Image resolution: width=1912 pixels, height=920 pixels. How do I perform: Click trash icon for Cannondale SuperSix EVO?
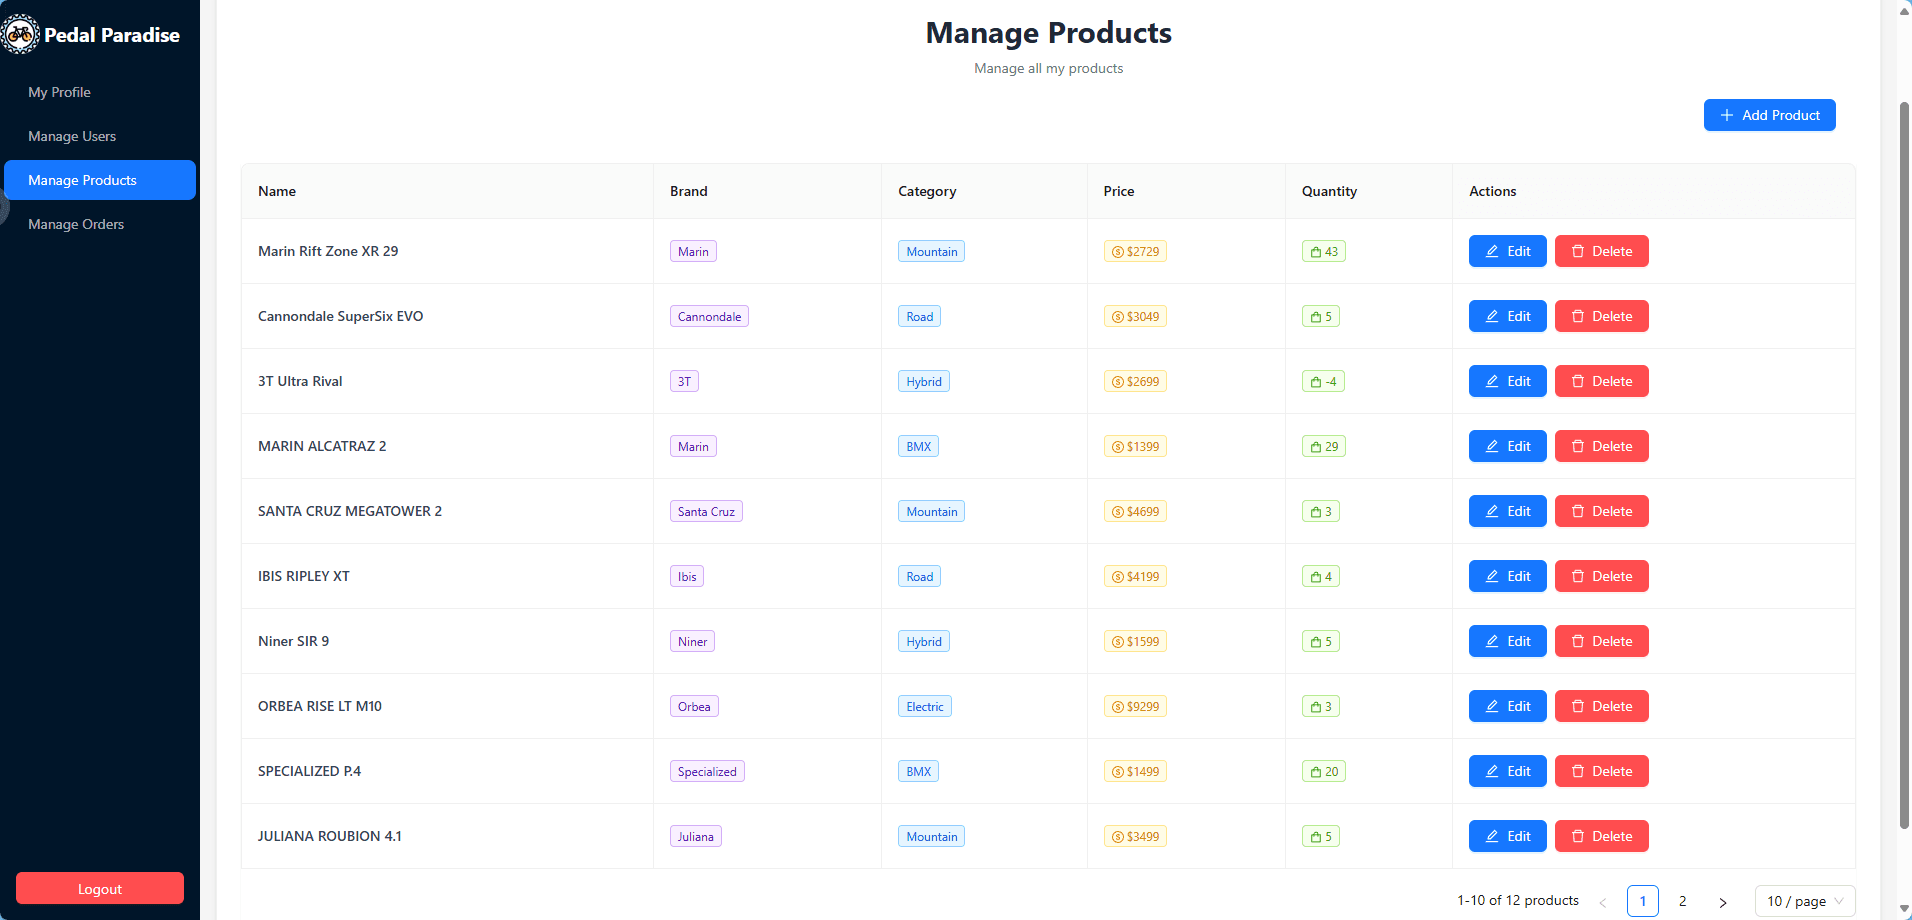click(x=1578, y=317)
